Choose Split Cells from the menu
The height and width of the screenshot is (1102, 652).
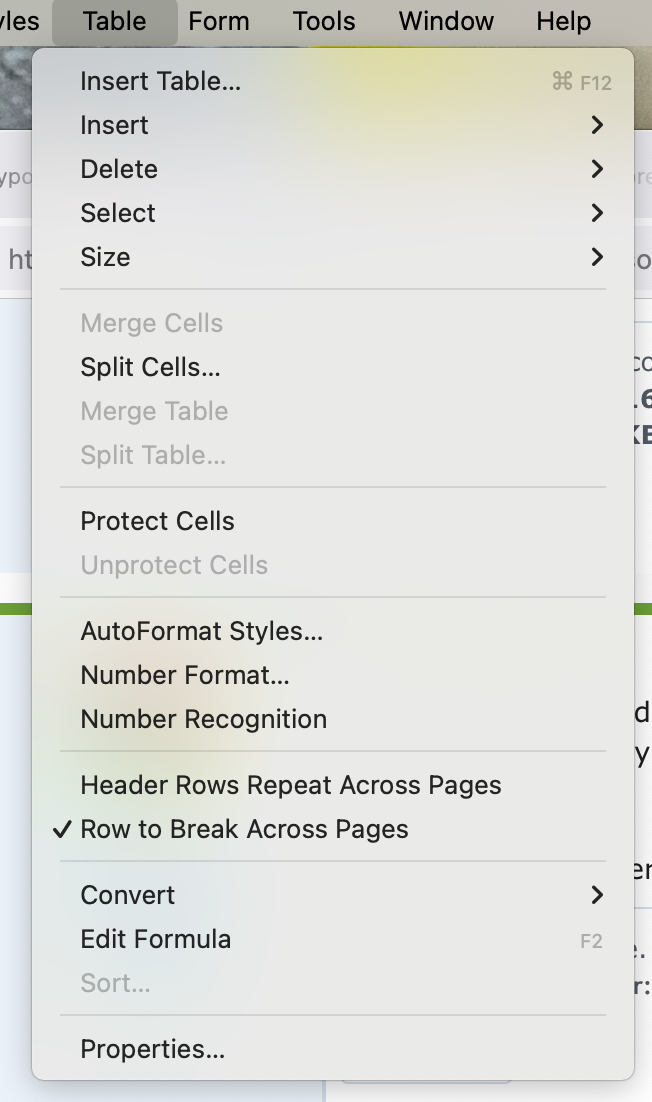[150, 367]
